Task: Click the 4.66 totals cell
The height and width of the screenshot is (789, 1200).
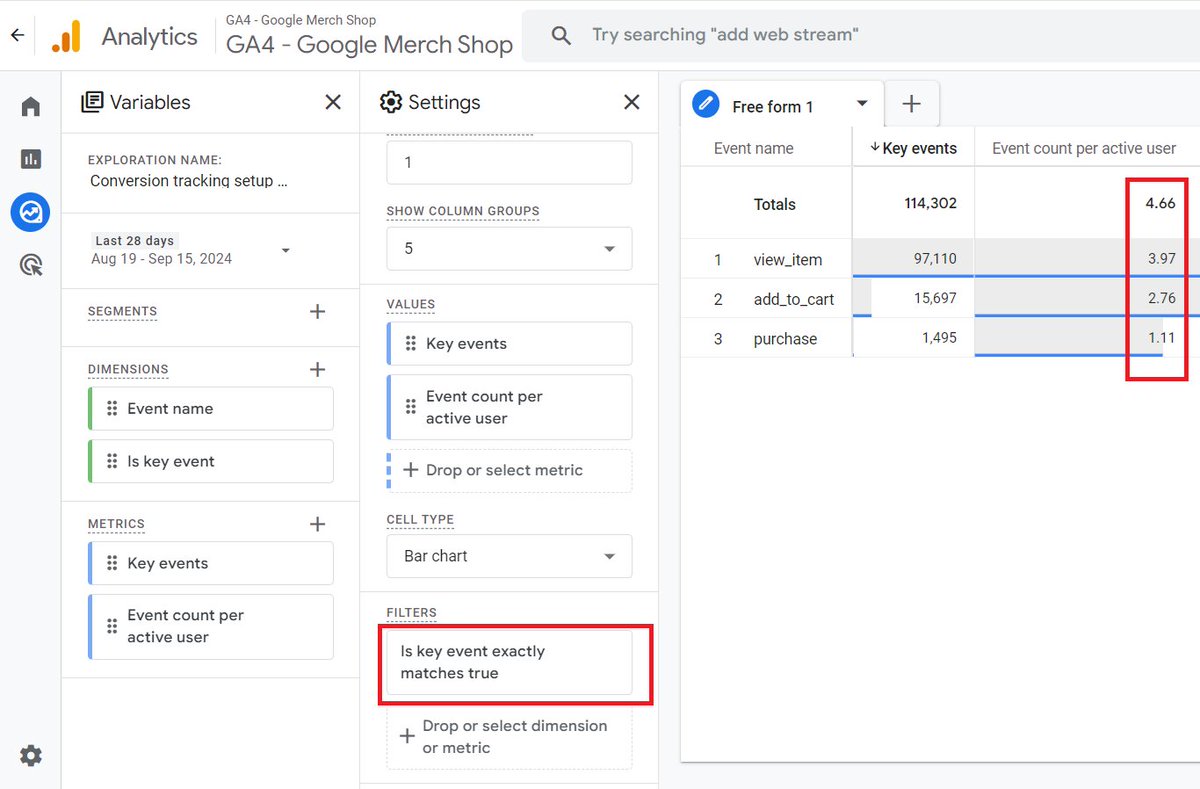Action: pos(1160,203)
